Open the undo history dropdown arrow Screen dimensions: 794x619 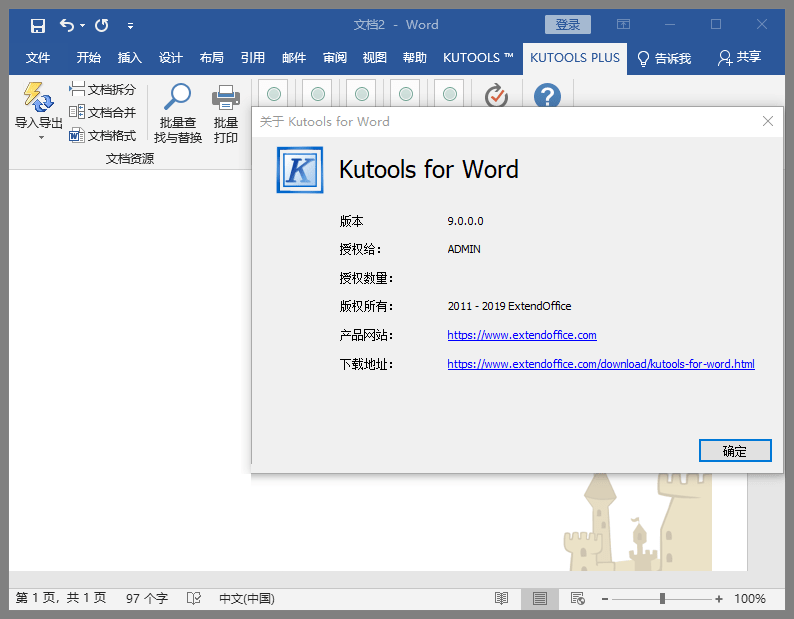pos(82,25)
